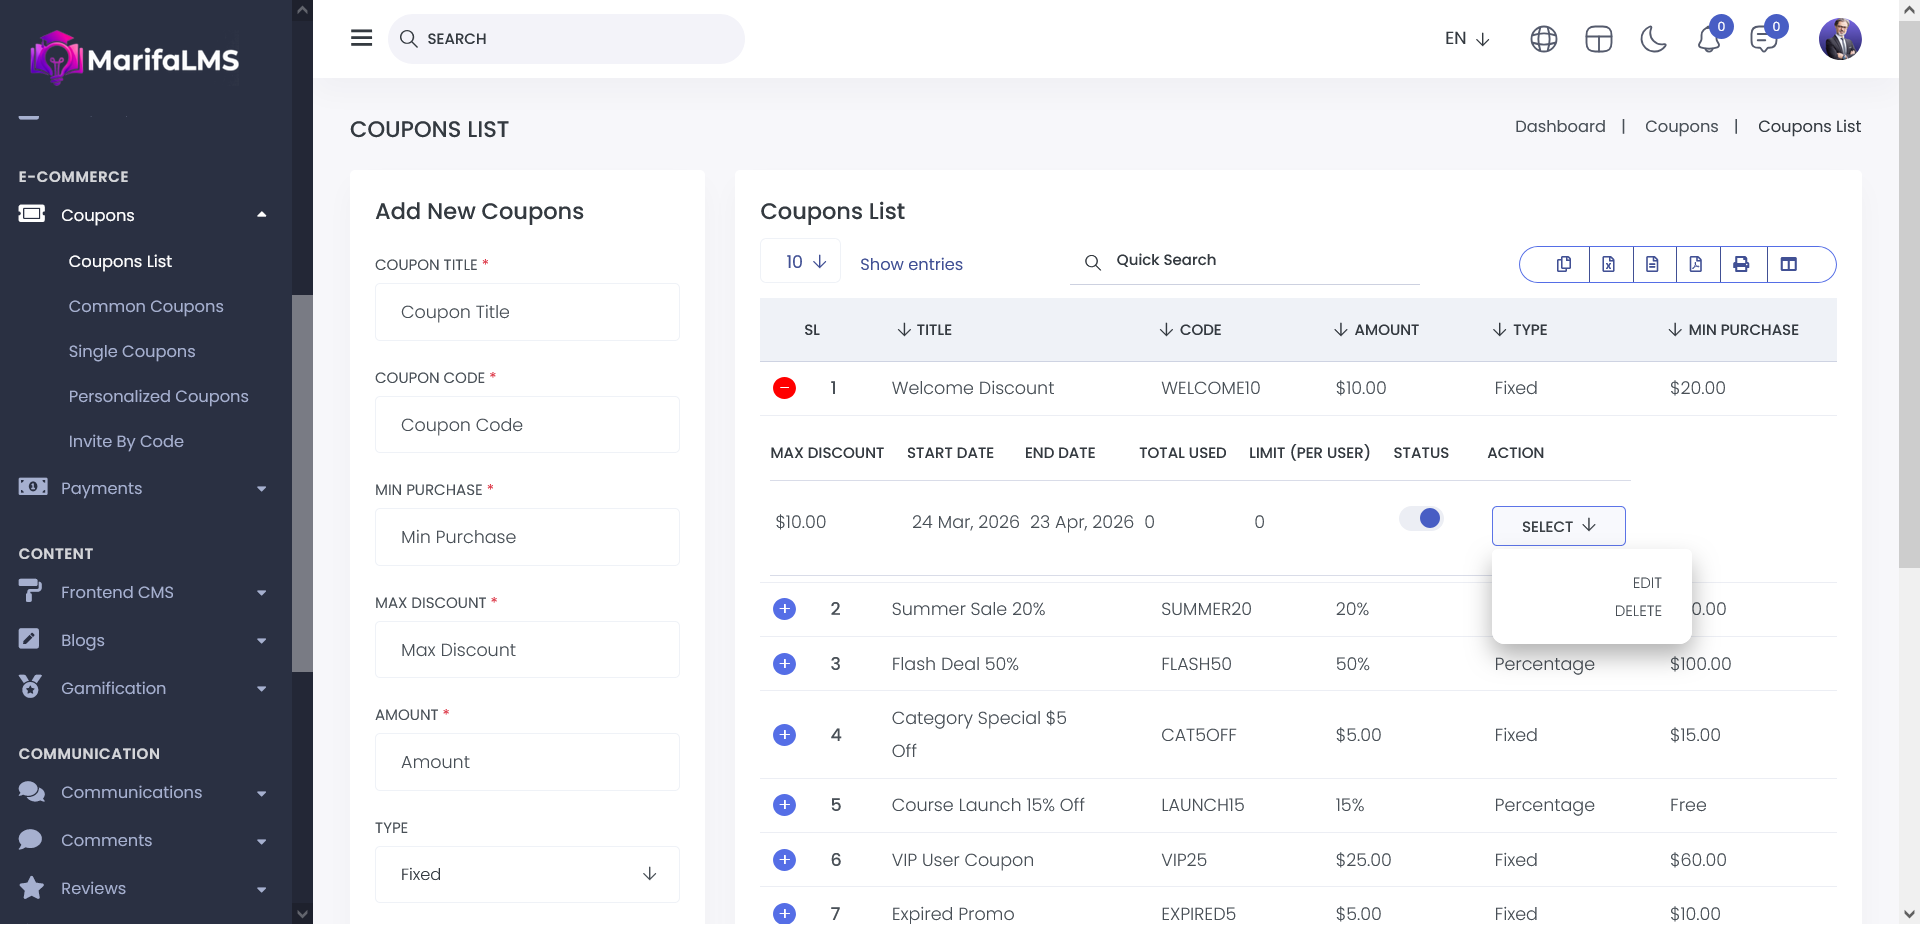Switch to dark mode with moon icon

(1654, 39)
